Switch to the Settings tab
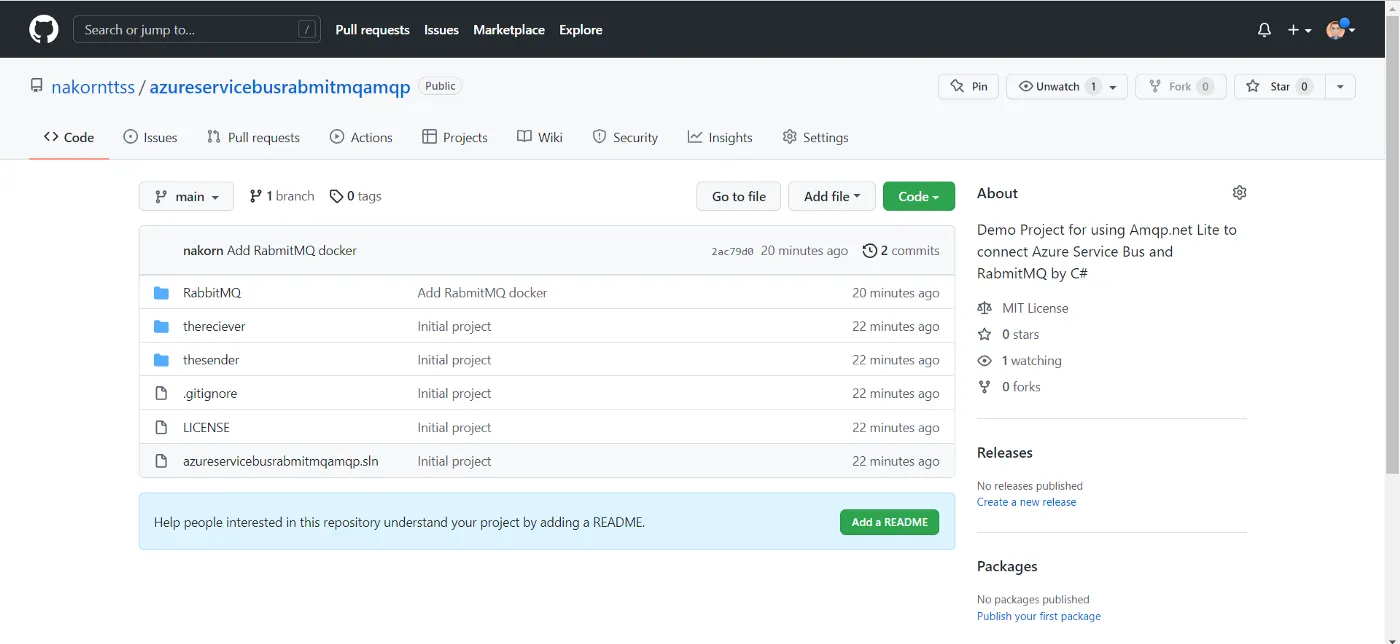Viewport: 1400px width, 644px height. (x=815, y=137)
